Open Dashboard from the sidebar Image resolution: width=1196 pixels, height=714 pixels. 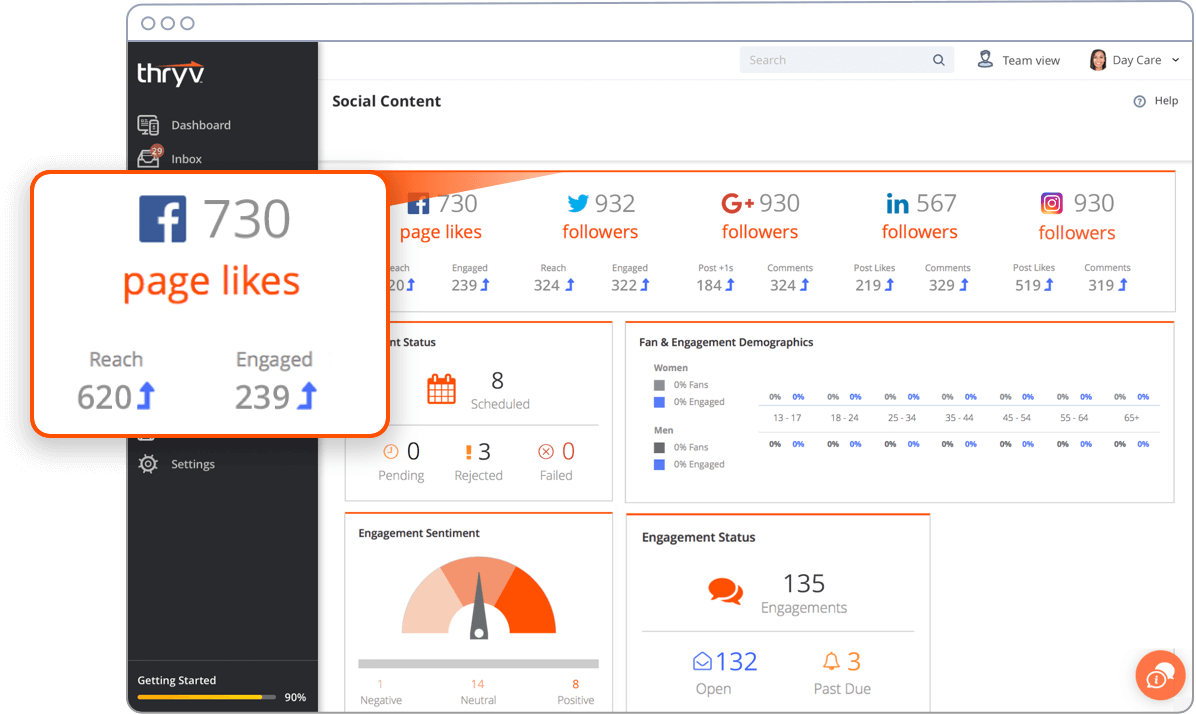200,125
